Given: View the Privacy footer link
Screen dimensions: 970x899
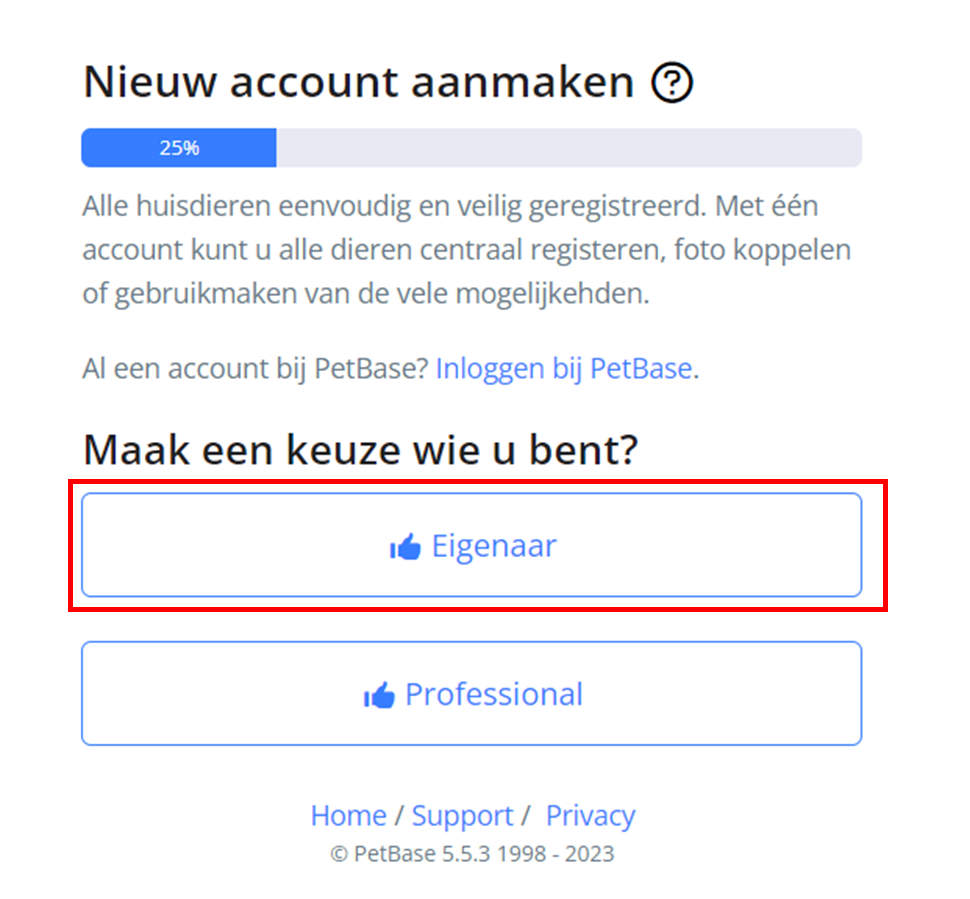Looking at the screenshot, I should (590, 815).
